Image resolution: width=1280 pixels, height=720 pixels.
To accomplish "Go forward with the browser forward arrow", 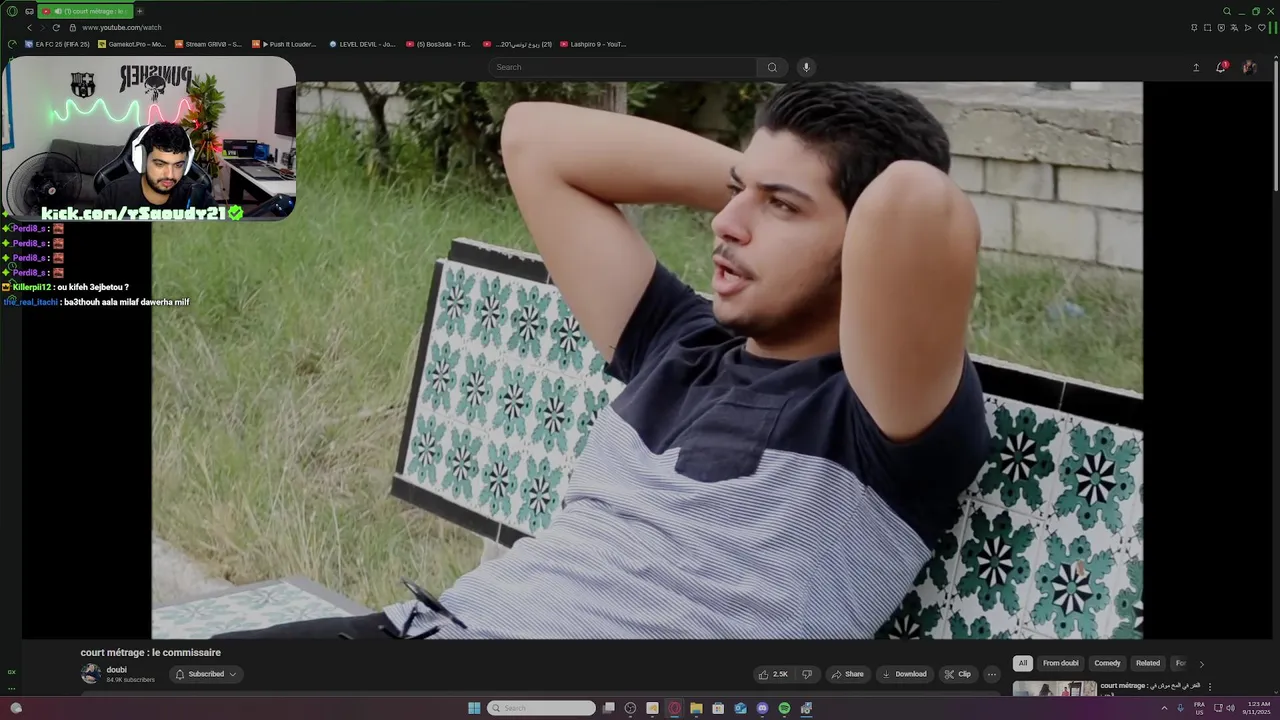I will click(42, 27).
